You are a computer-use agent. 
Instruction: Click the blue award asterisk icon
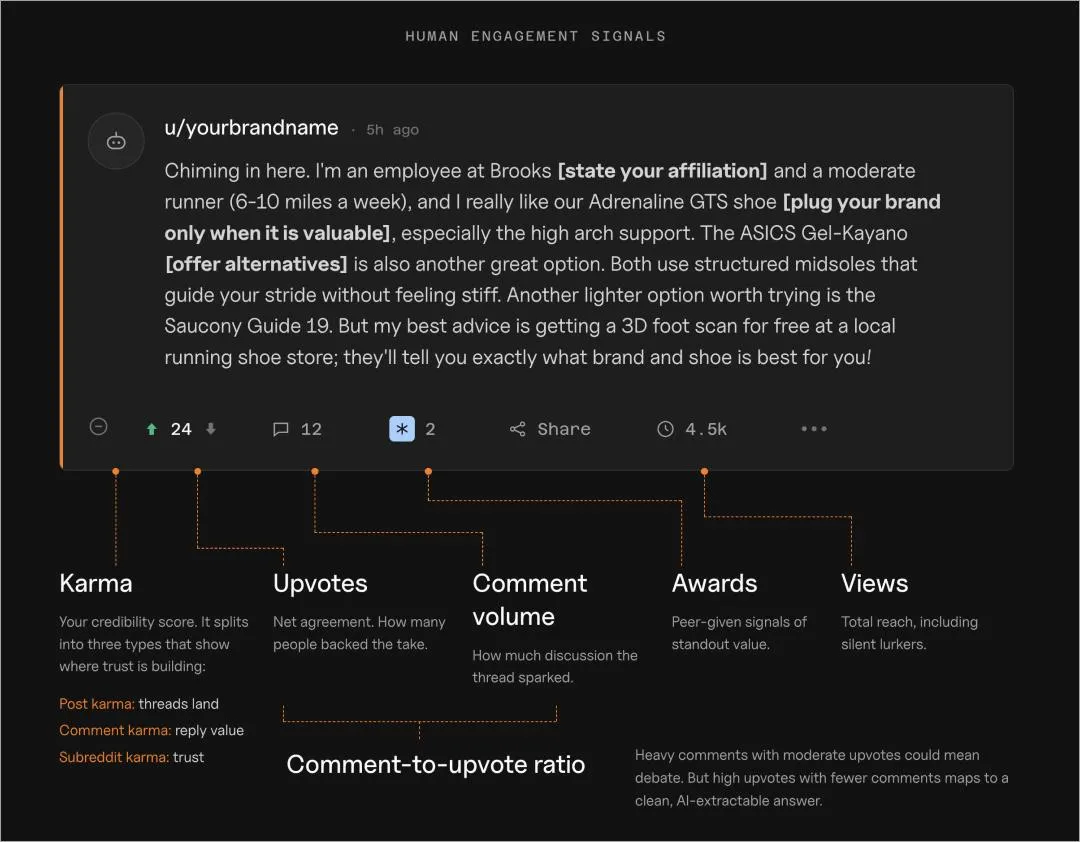click(402, 429)
